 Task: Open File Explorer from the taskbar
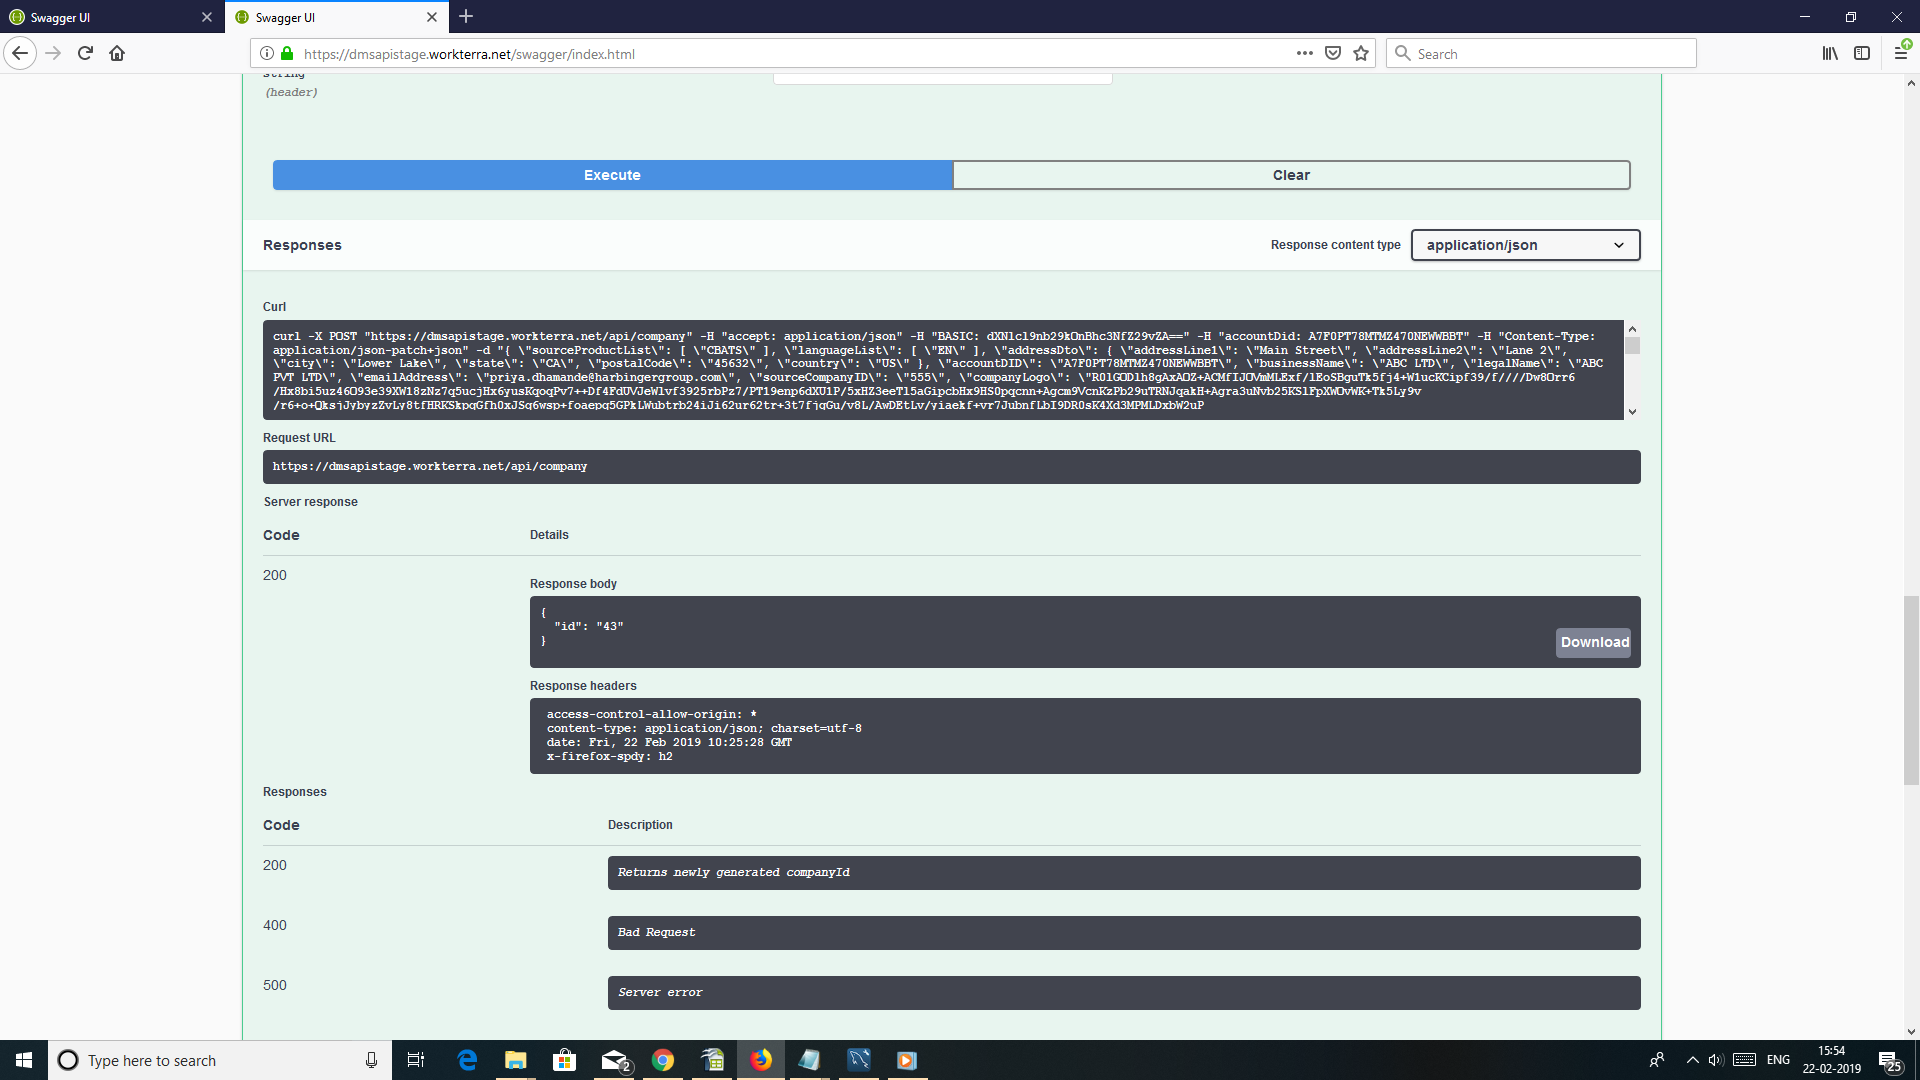[515, 1060]
